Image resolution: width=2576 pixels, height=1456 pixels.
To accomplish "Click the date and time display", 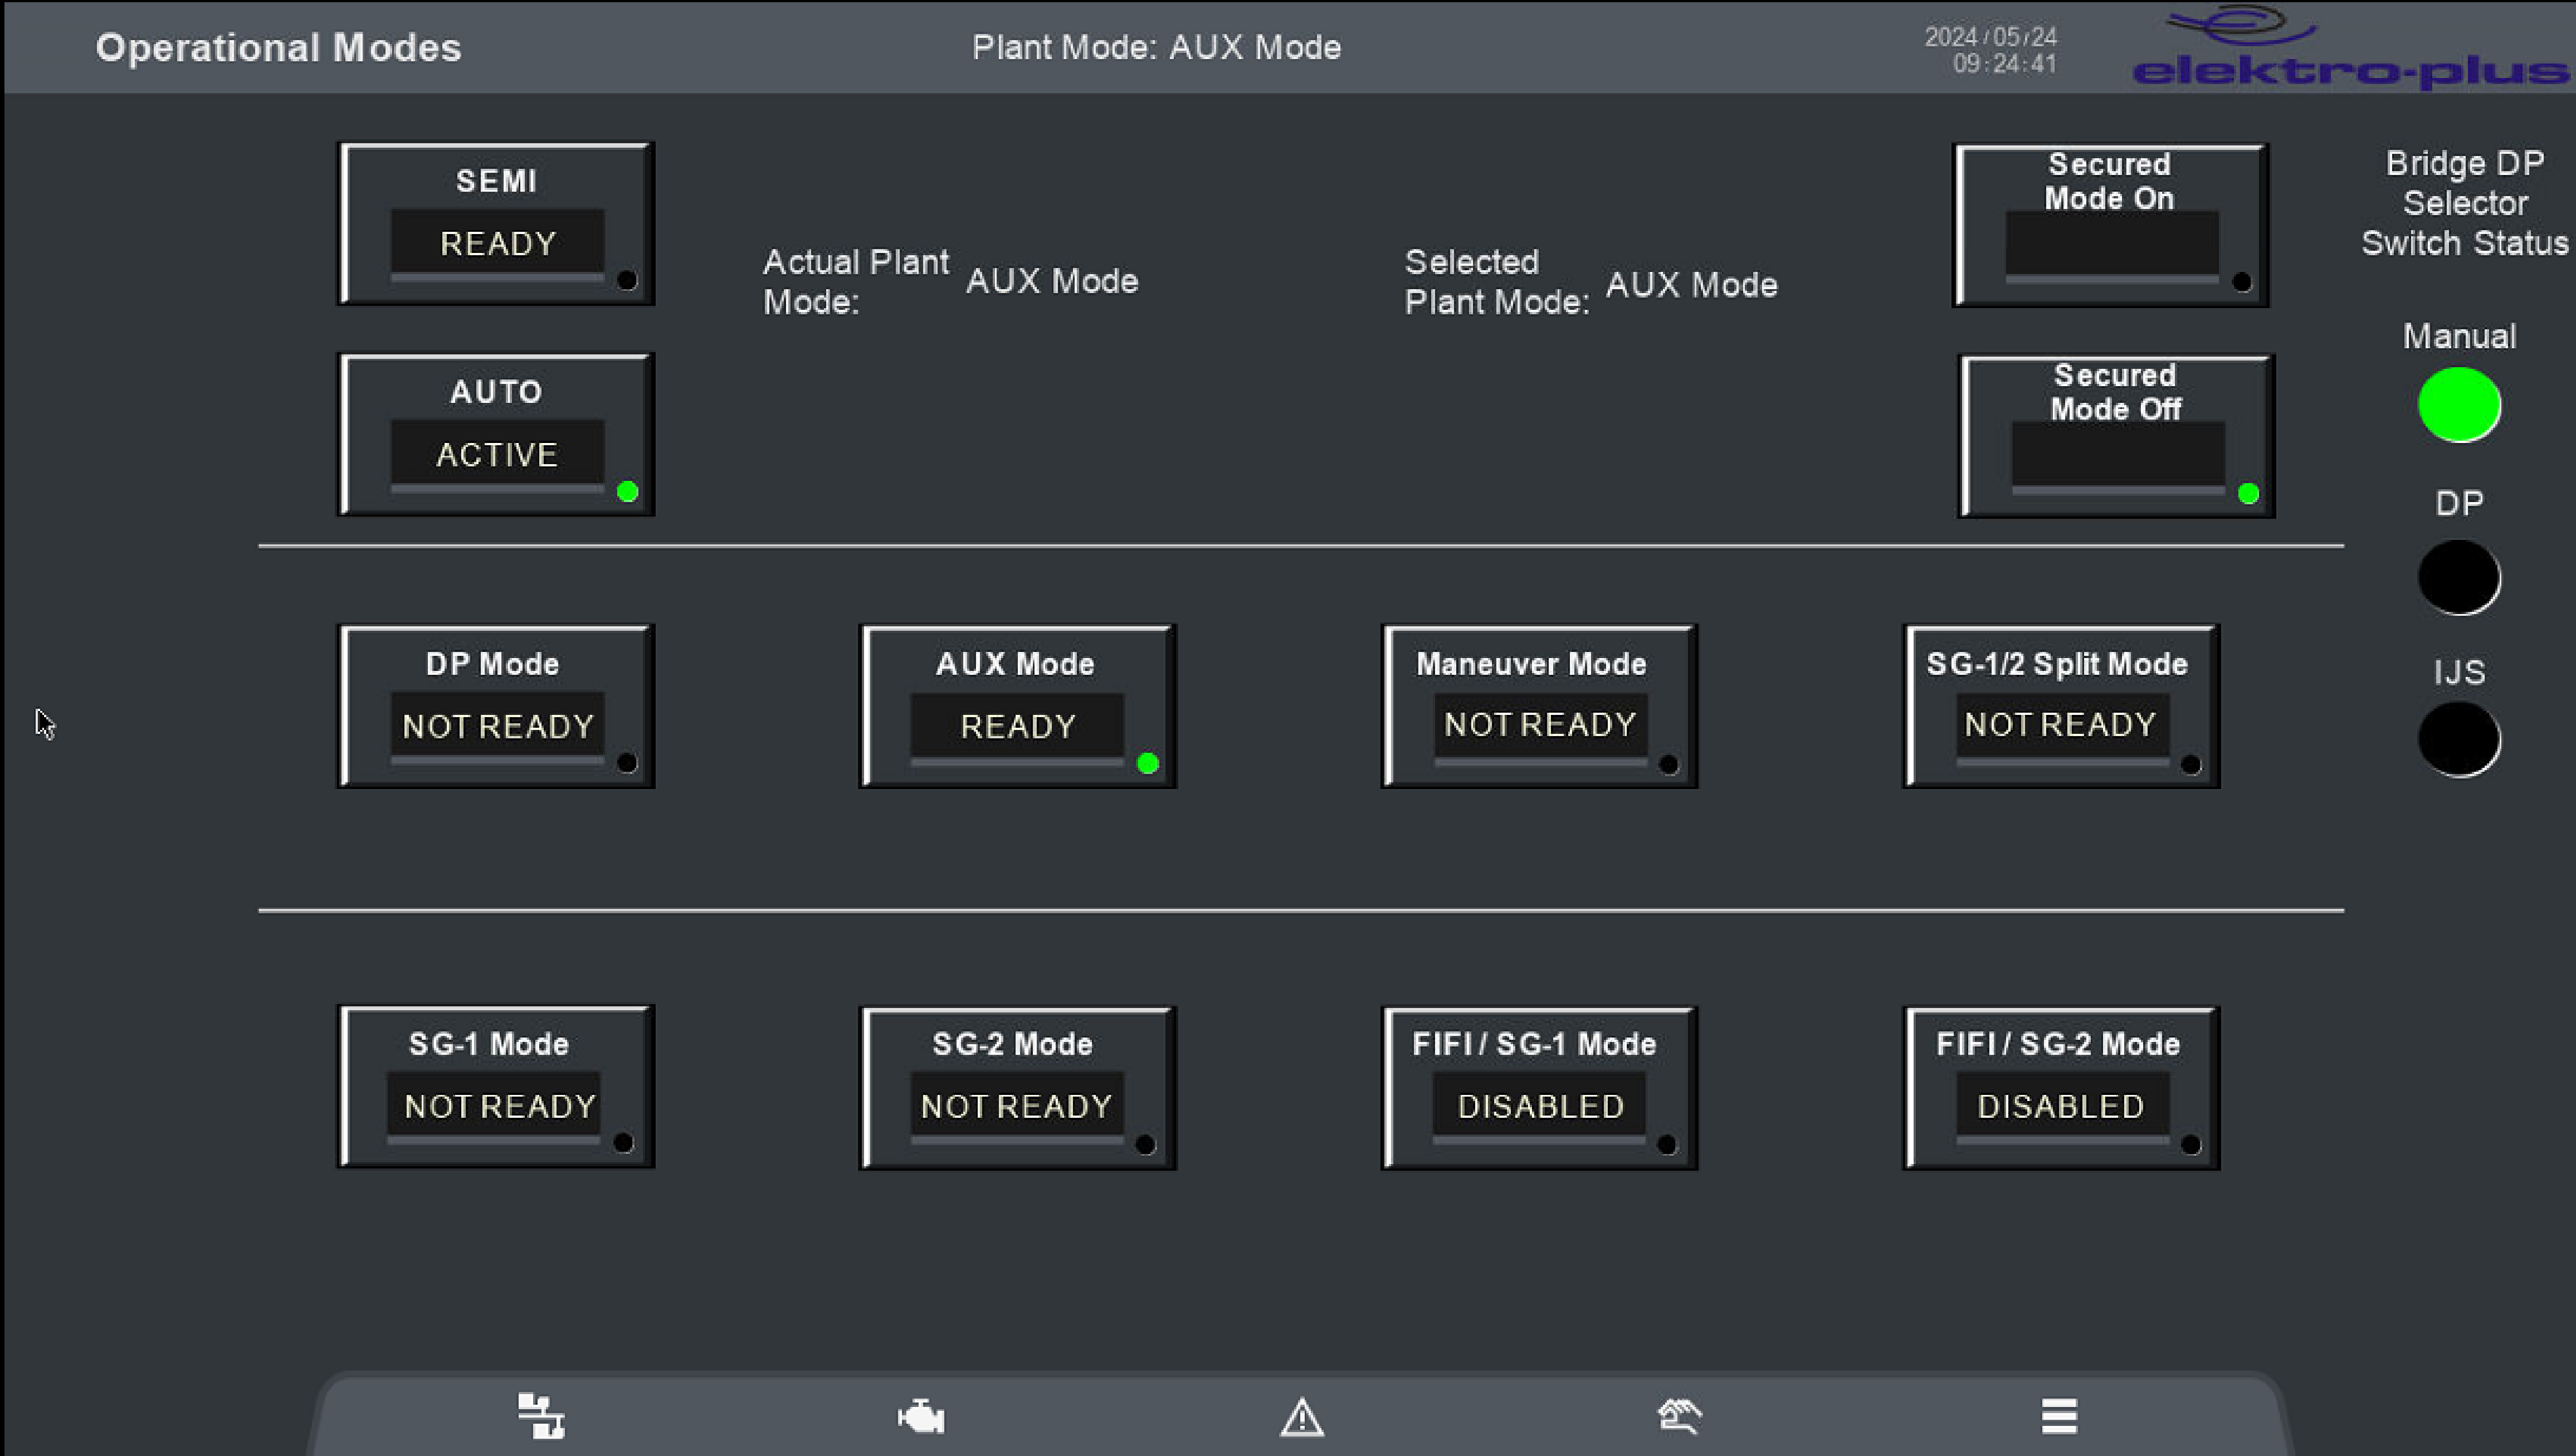I will tap(1990, 50).
